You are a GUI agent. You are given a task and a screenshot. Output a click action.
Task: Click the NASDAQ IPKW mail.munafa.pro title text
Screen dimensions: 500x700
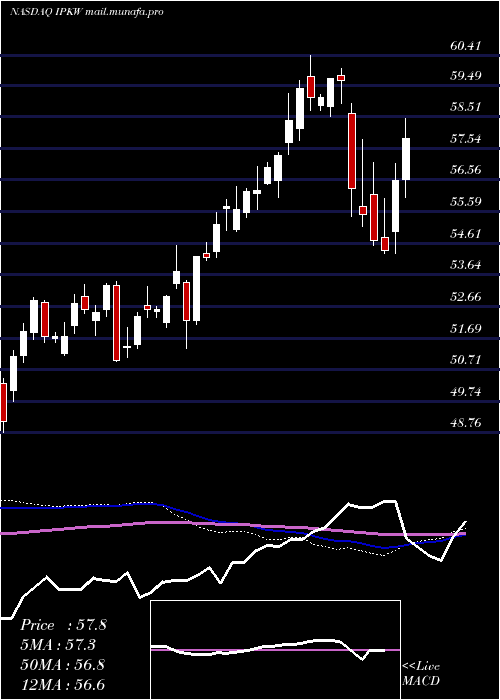click(86, 12)
